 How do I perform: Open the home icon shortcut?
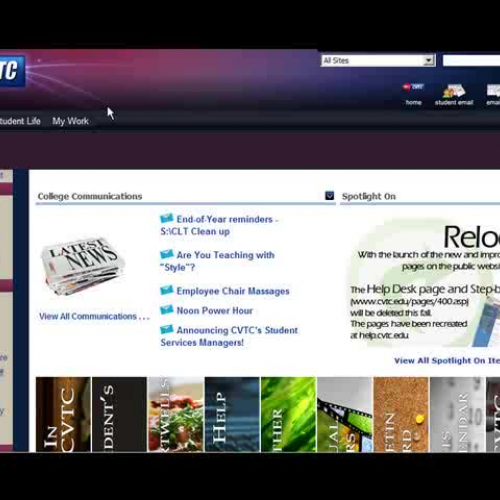coord(413,94)
